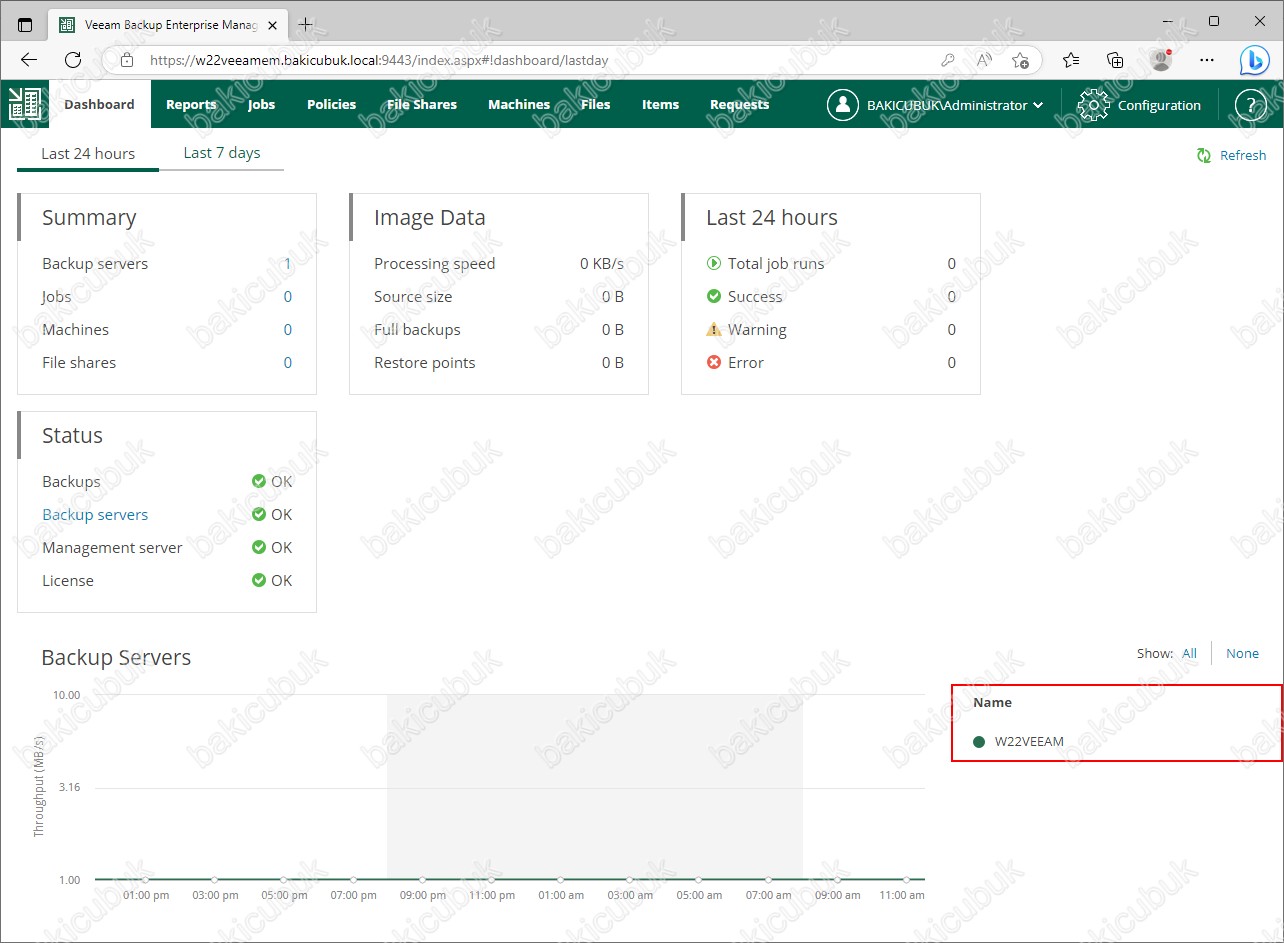
Task: Click the Backup servers OK status icon
Action: click(259, 514)
